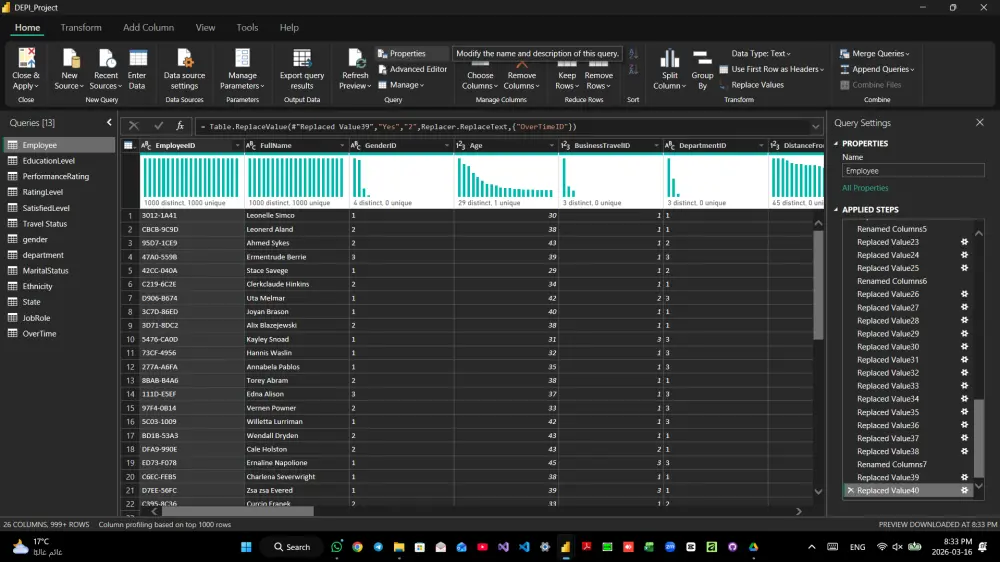Open EmployeeID column filter dropdown
This screenshot has width=1000, height=562.
pyautogui.click(x=237, y=145)
